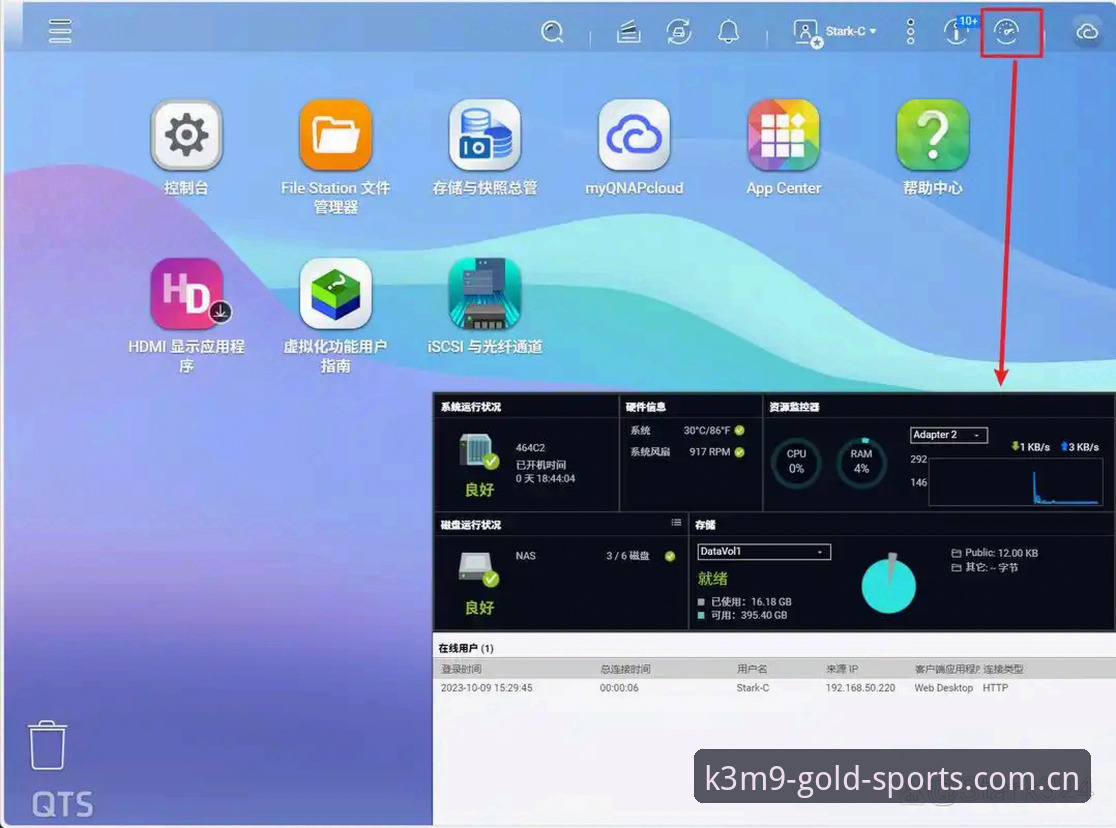Open the 资源监控器 panel header
Screen dimensions: 1116x828
(x=794, y=407)
